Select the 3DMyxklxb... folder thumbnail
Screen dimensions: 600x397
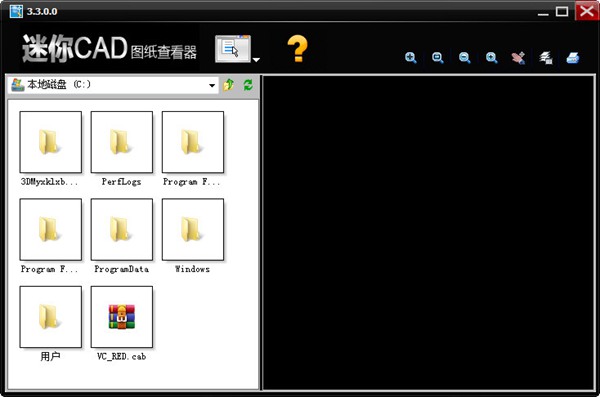pos(51,142)
